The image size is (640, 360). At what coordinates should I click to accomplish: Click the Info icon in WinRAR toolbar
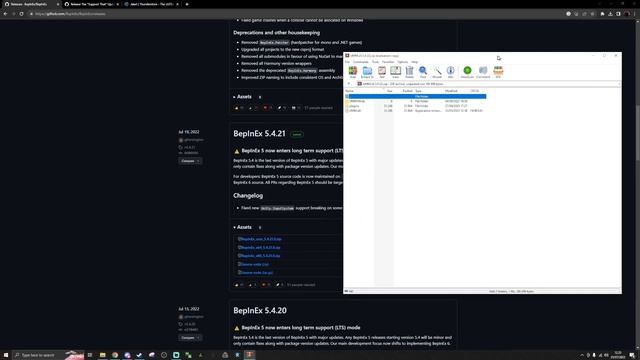[x=451, y=72]
